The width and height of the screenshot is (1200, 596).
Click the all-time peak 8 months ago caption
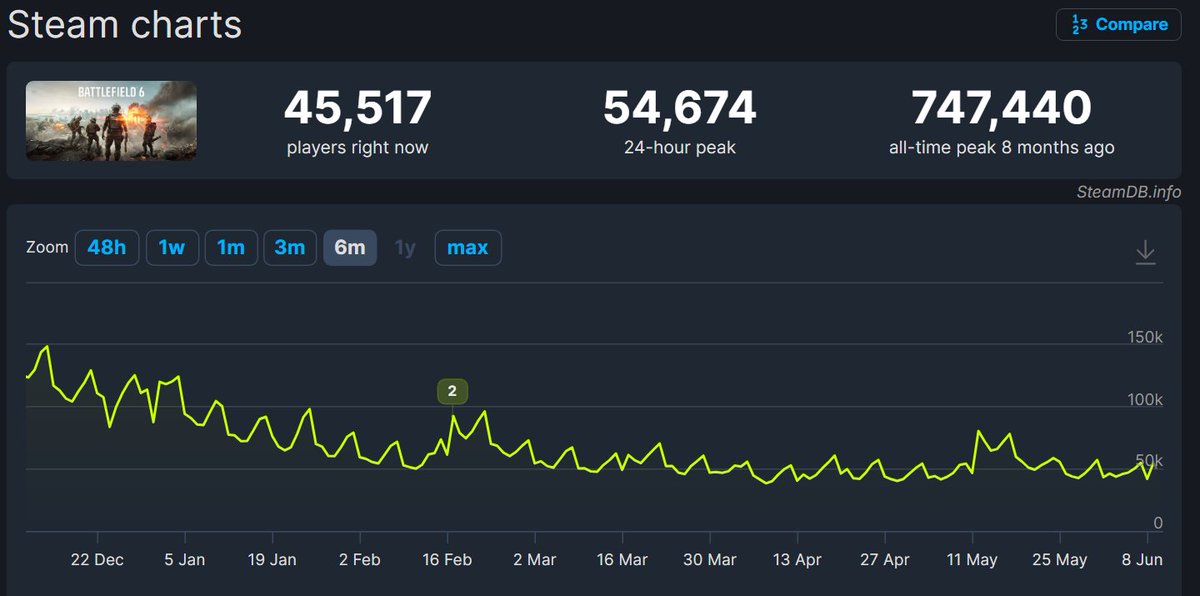click(1002, 148)
